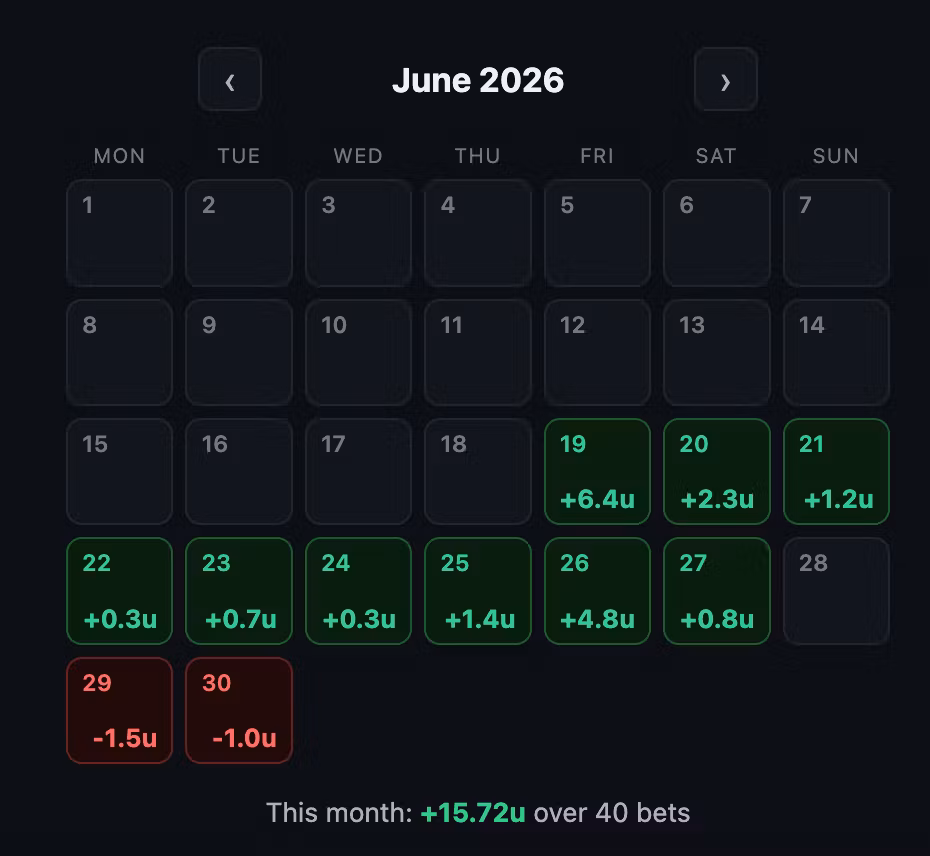
Task: Click the THU column header
Action: pyautogui.click(x=478, y=156)
